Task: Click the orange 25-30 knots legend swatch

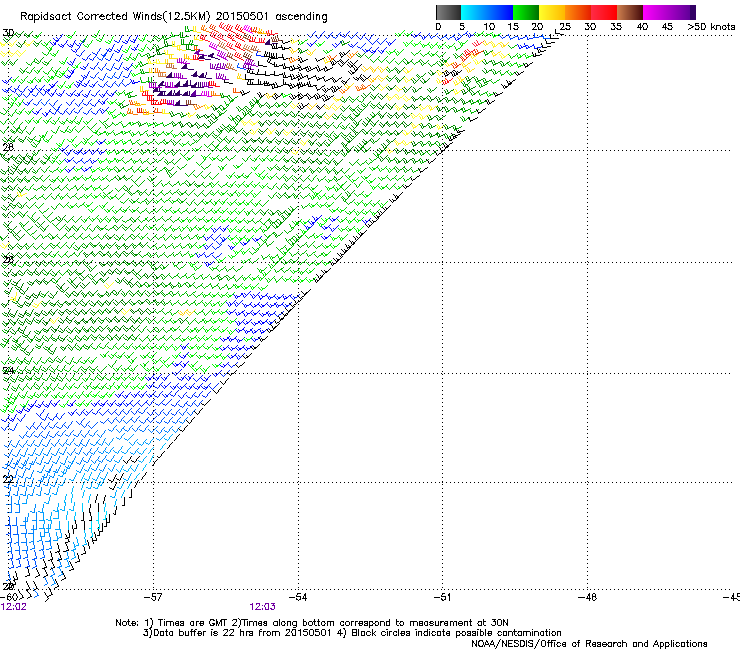Action: tap(578, 12)
